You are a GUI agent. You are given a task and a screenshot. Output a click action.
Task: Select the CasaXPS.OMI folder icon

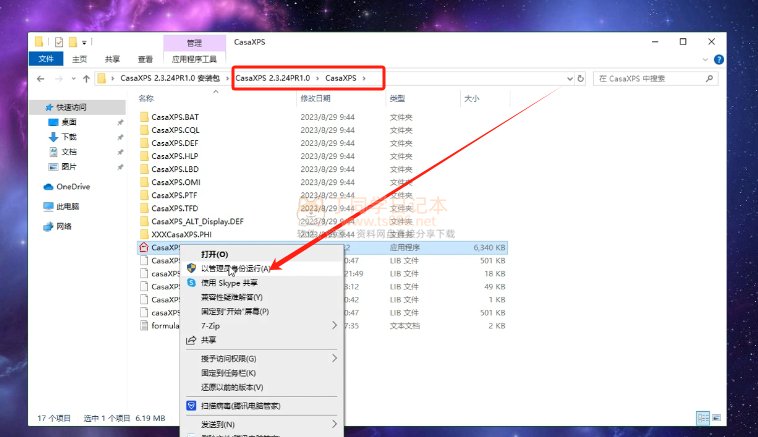[x=144, y=182]
